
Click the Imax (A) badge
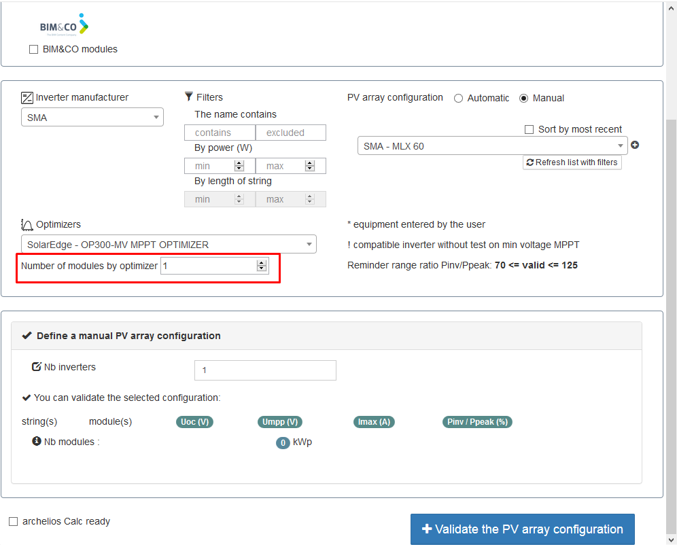pos(374,422)
